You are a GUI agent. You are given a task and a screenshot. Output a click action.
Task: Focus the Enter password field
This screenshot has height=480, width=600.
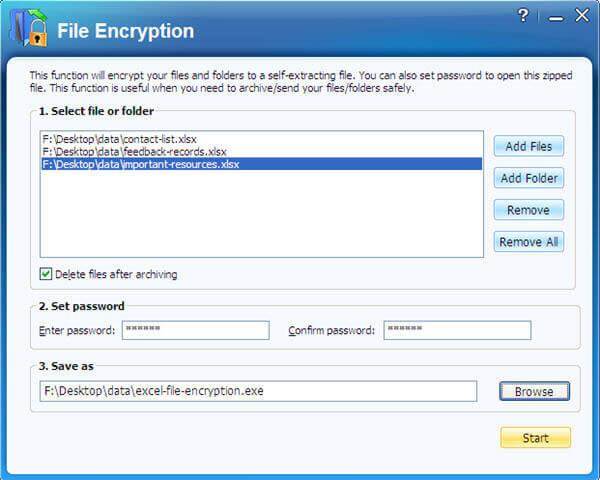pos(196,330)
